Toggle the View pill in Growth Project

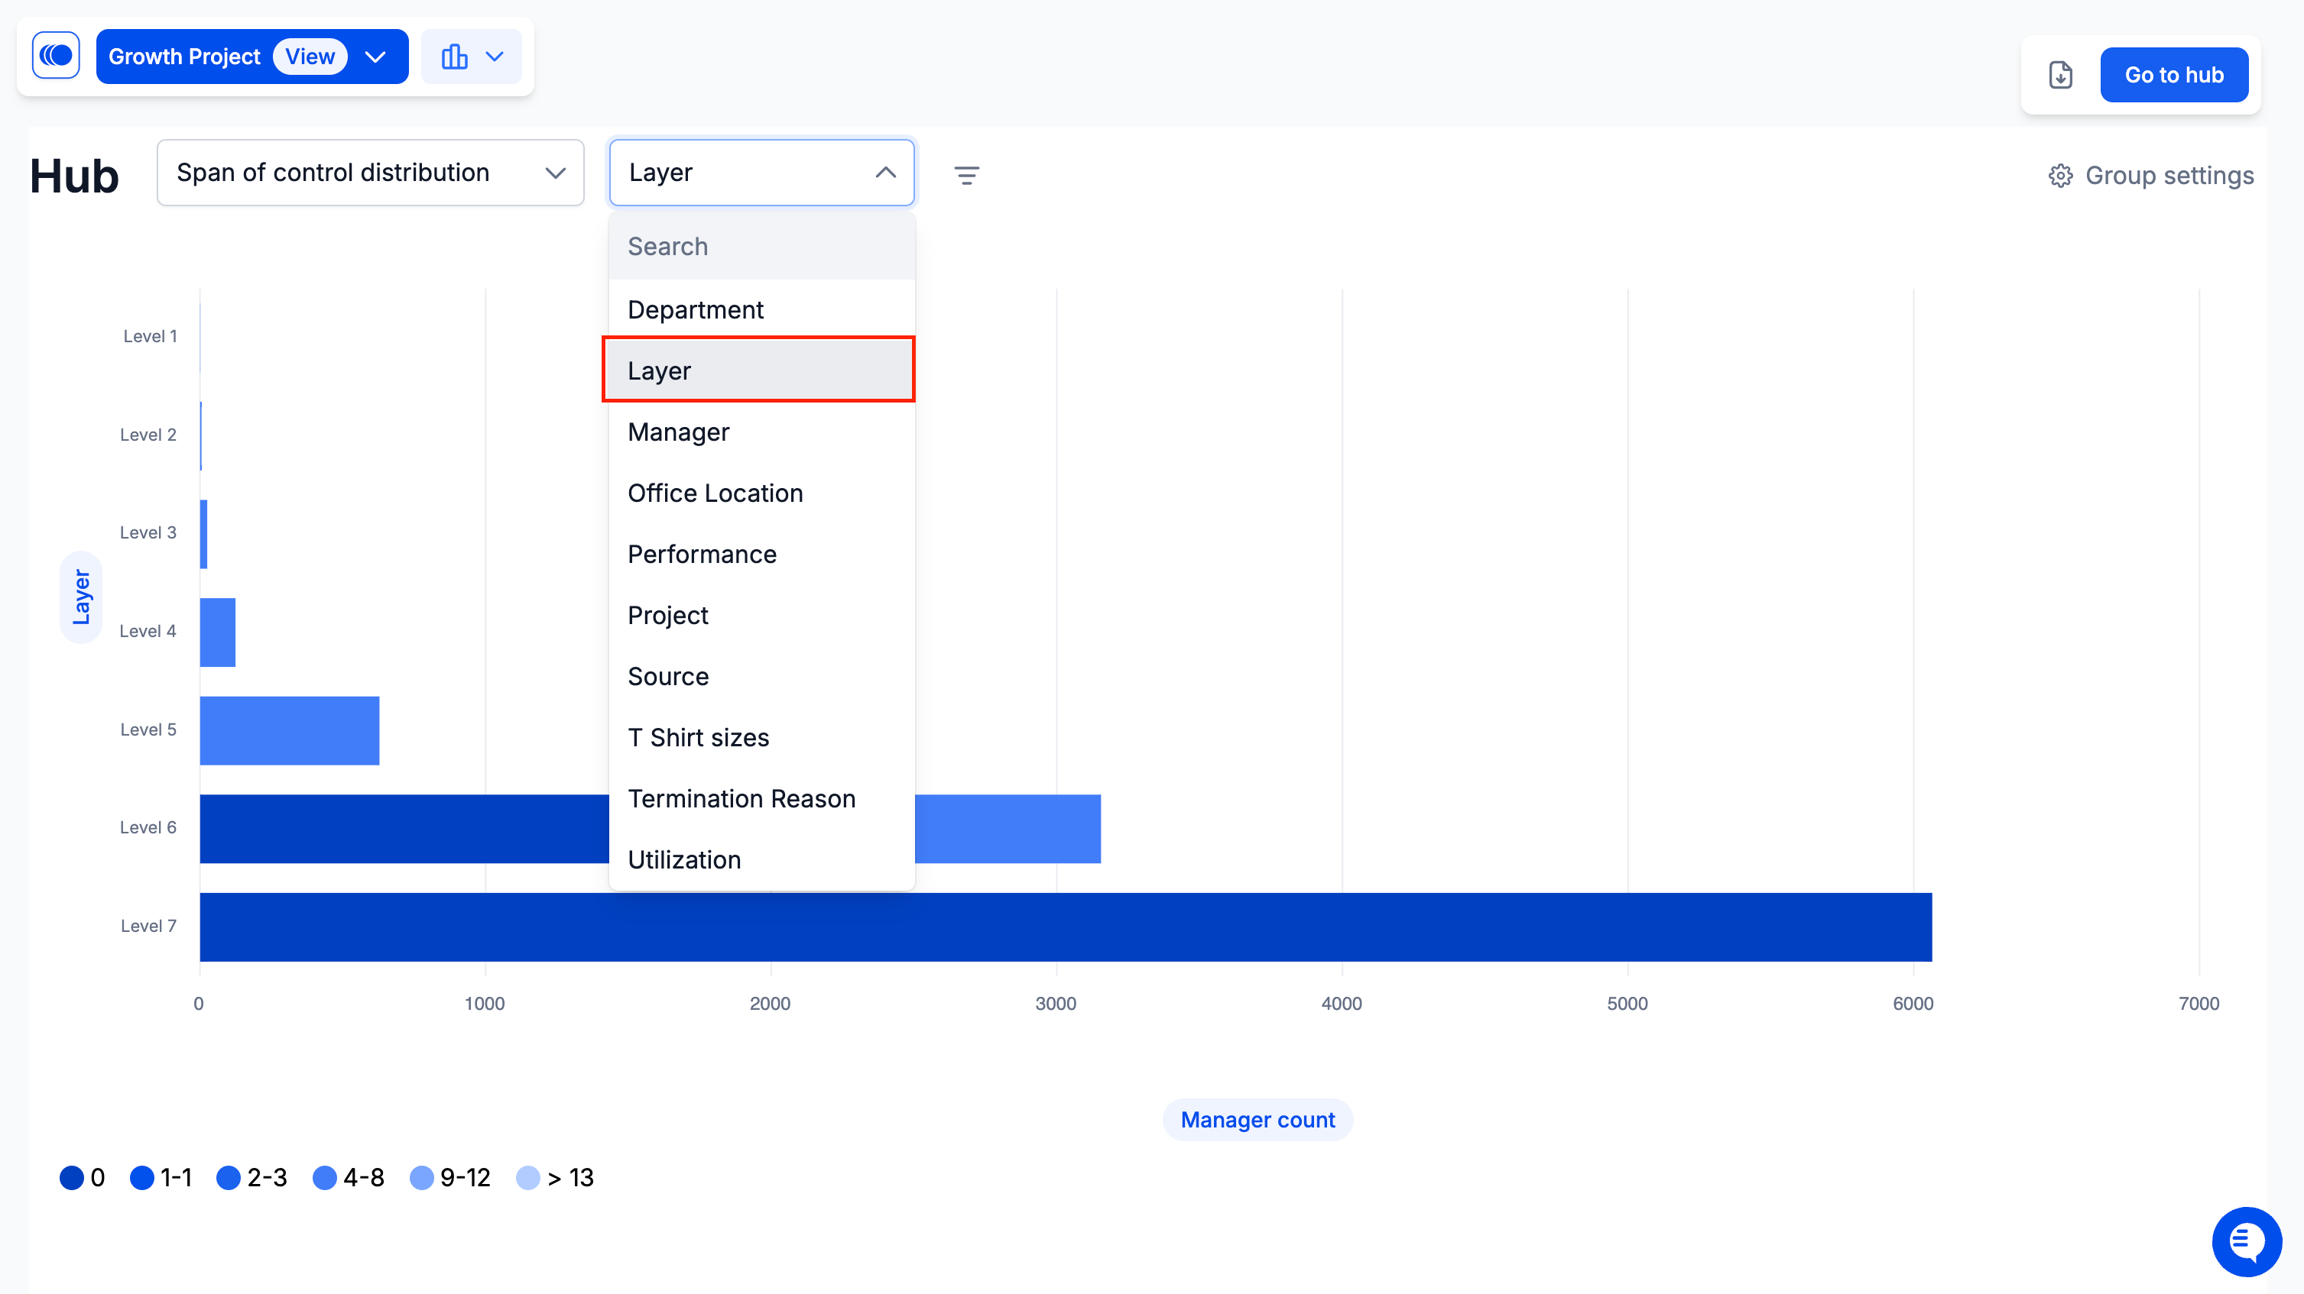(310, 57)
